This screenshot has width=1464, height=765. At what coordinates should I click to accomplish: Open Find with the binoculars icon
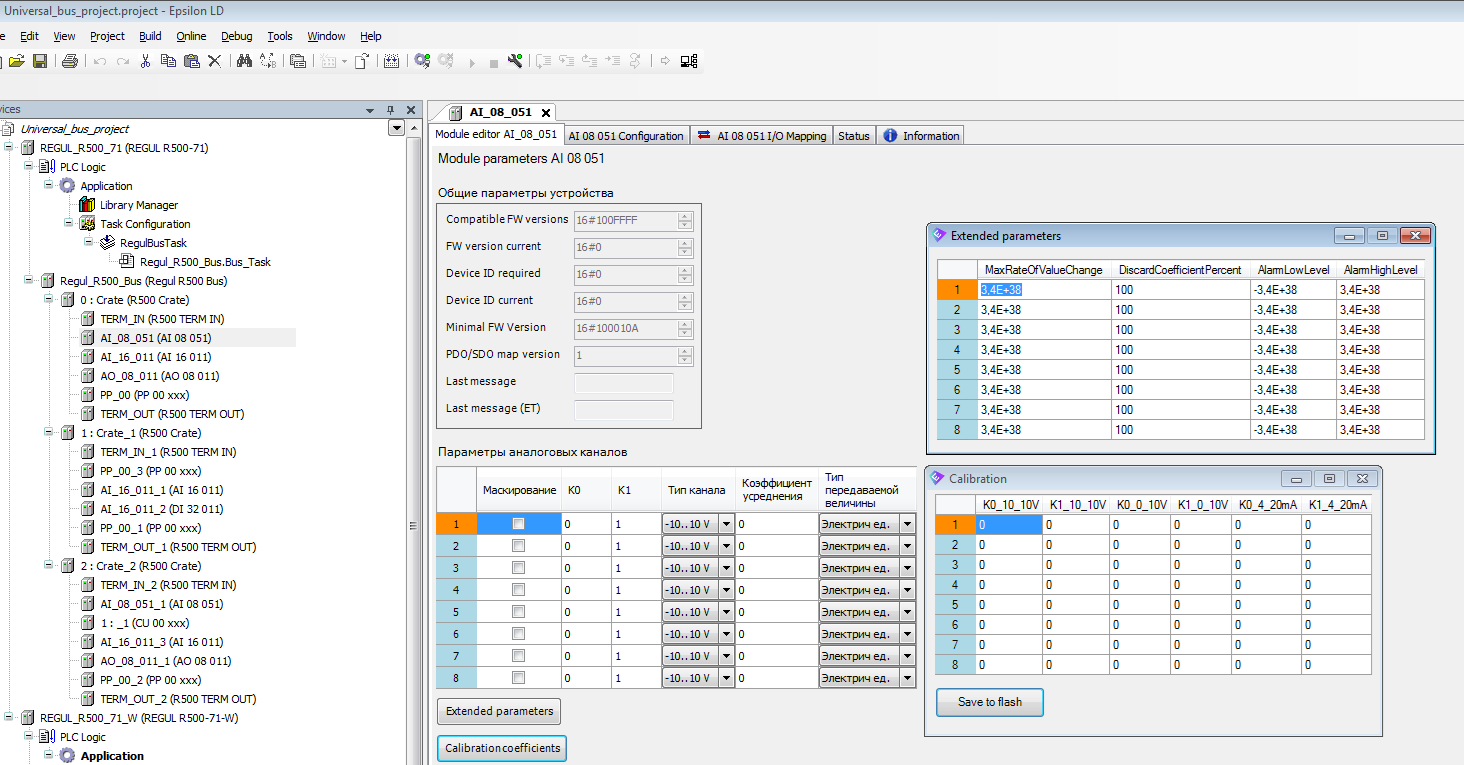coord(244,61)
